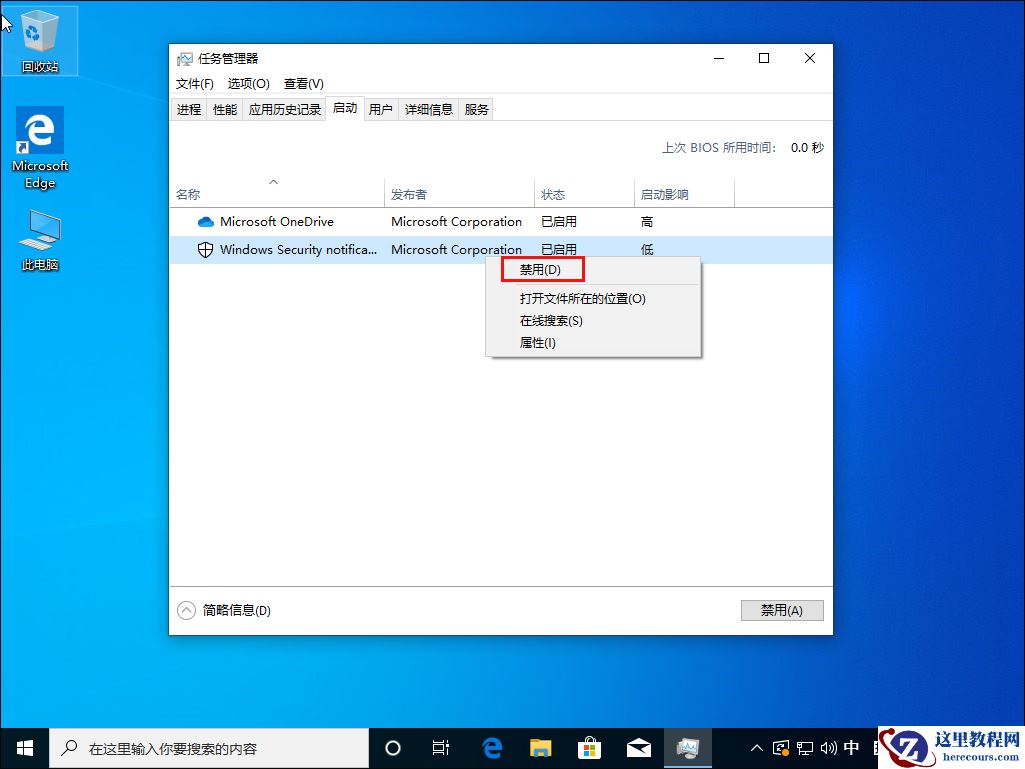Open Task View on the taskbar
Image resolution: width=1025 pixels, height=769 pixels.
click(x=441, y=747)
